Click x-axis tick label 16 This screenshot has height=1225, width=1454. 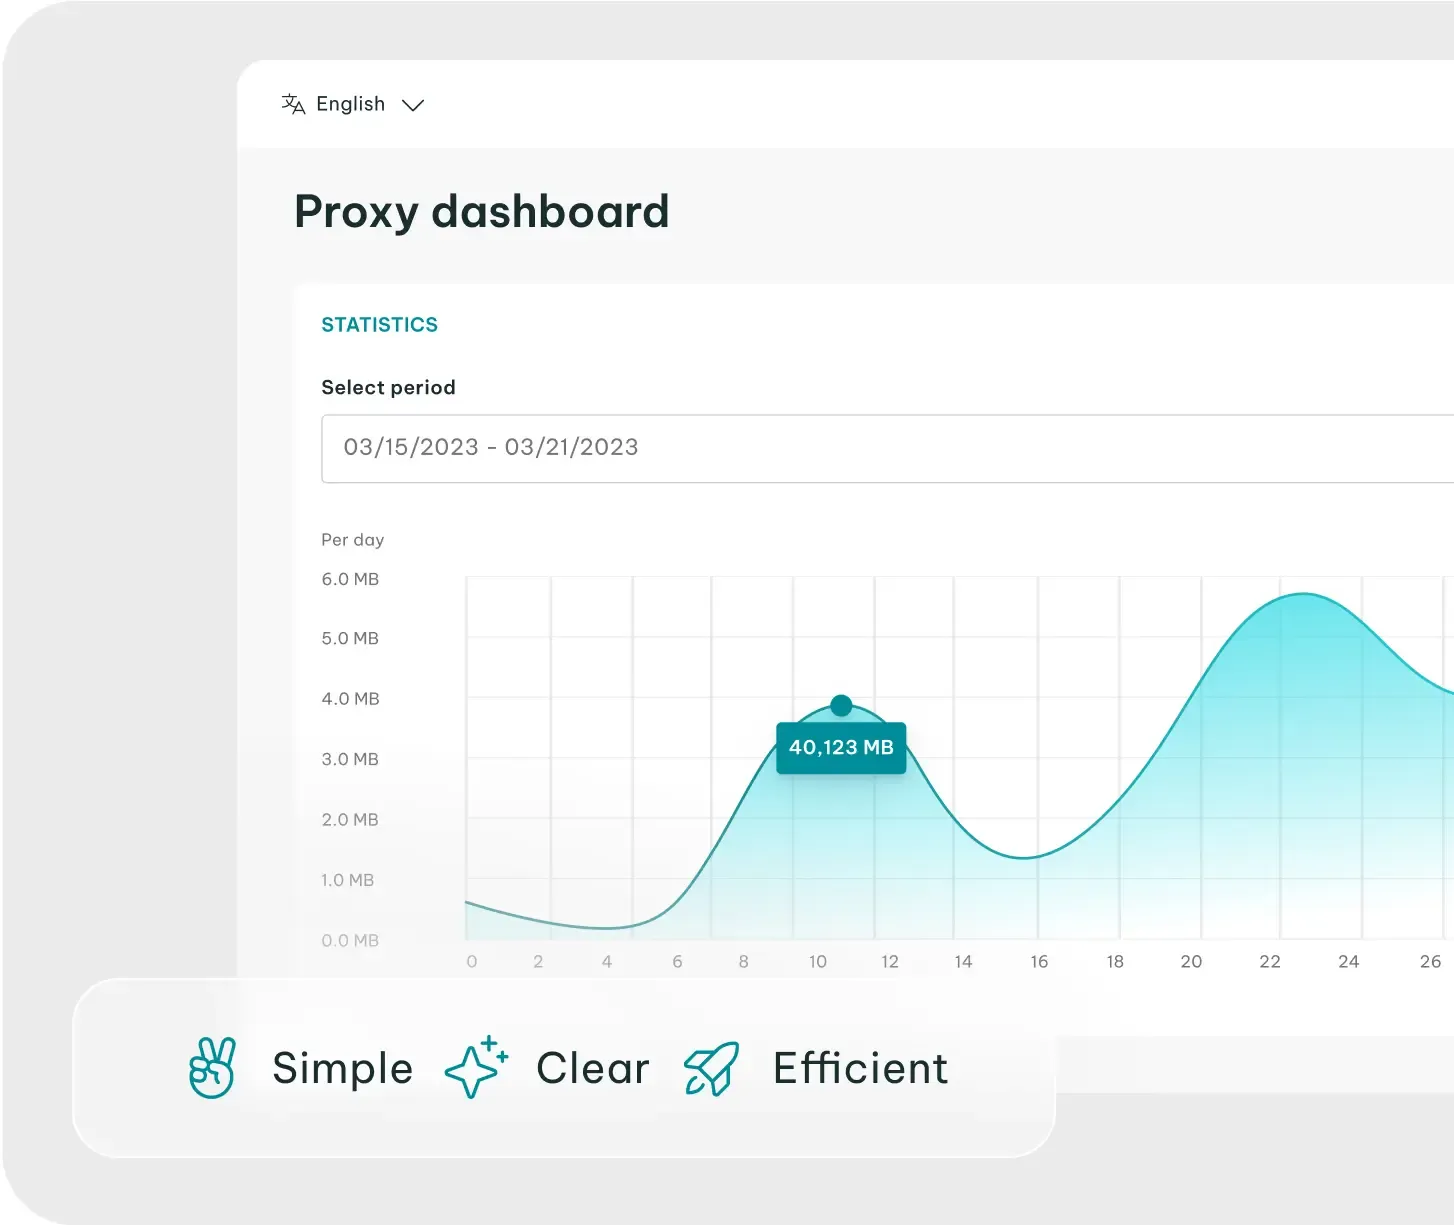[1039, 962]
